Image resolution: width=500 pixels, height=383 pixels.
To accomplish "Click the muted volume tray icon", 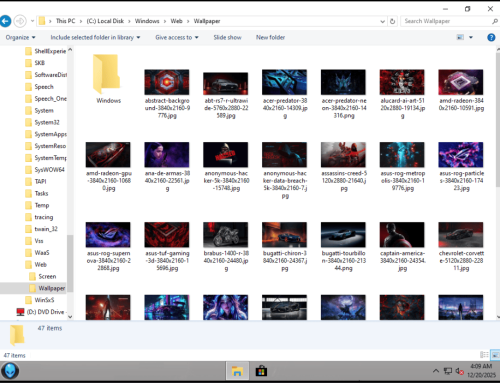I will coord(460,371).
